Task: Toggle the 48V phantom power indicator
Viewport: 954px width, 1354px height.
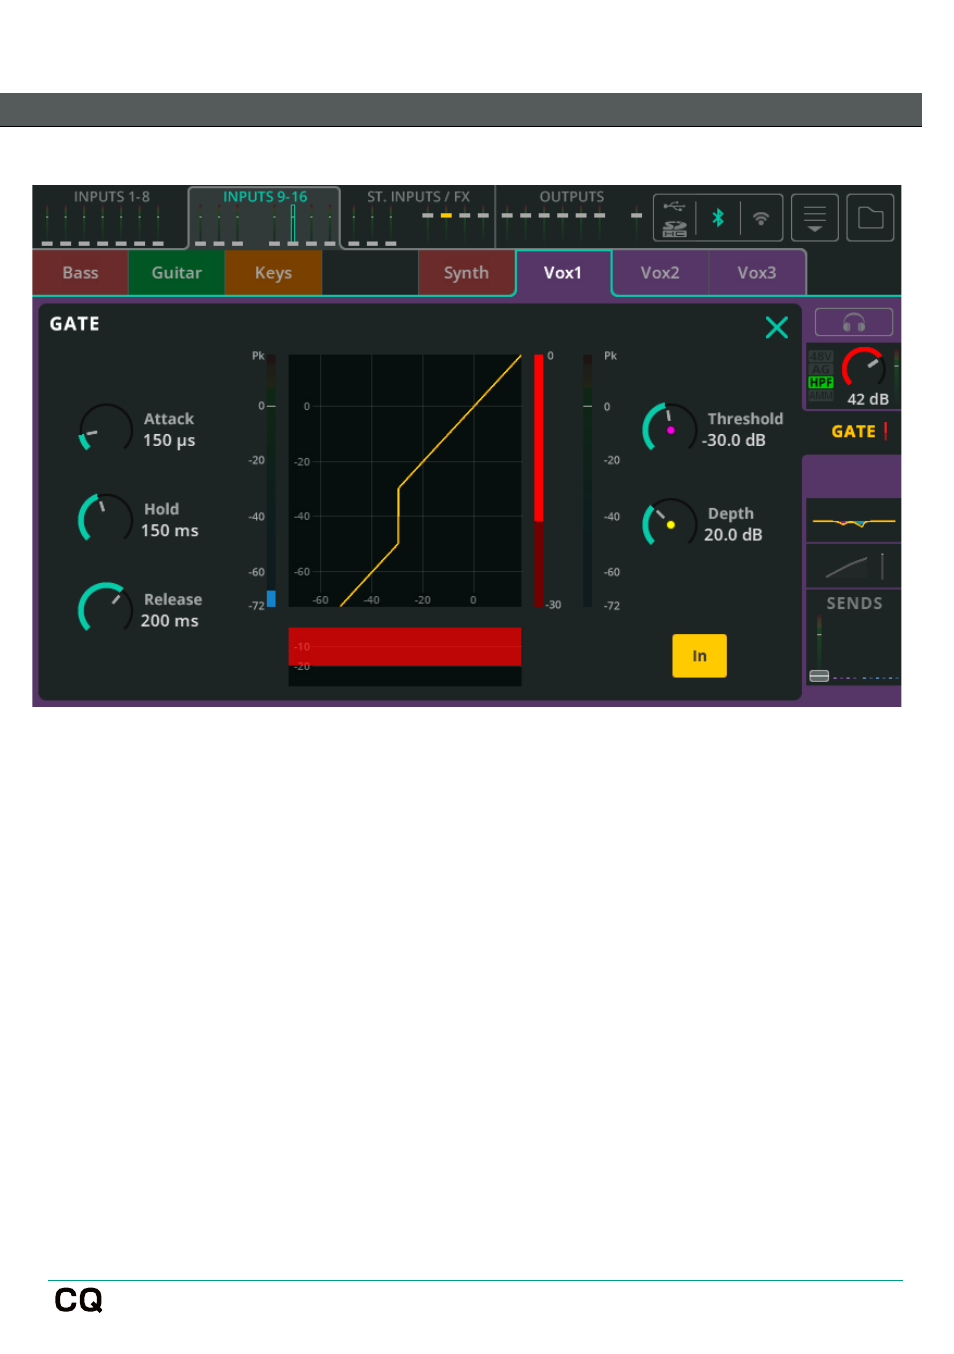Action: [821, 356]
